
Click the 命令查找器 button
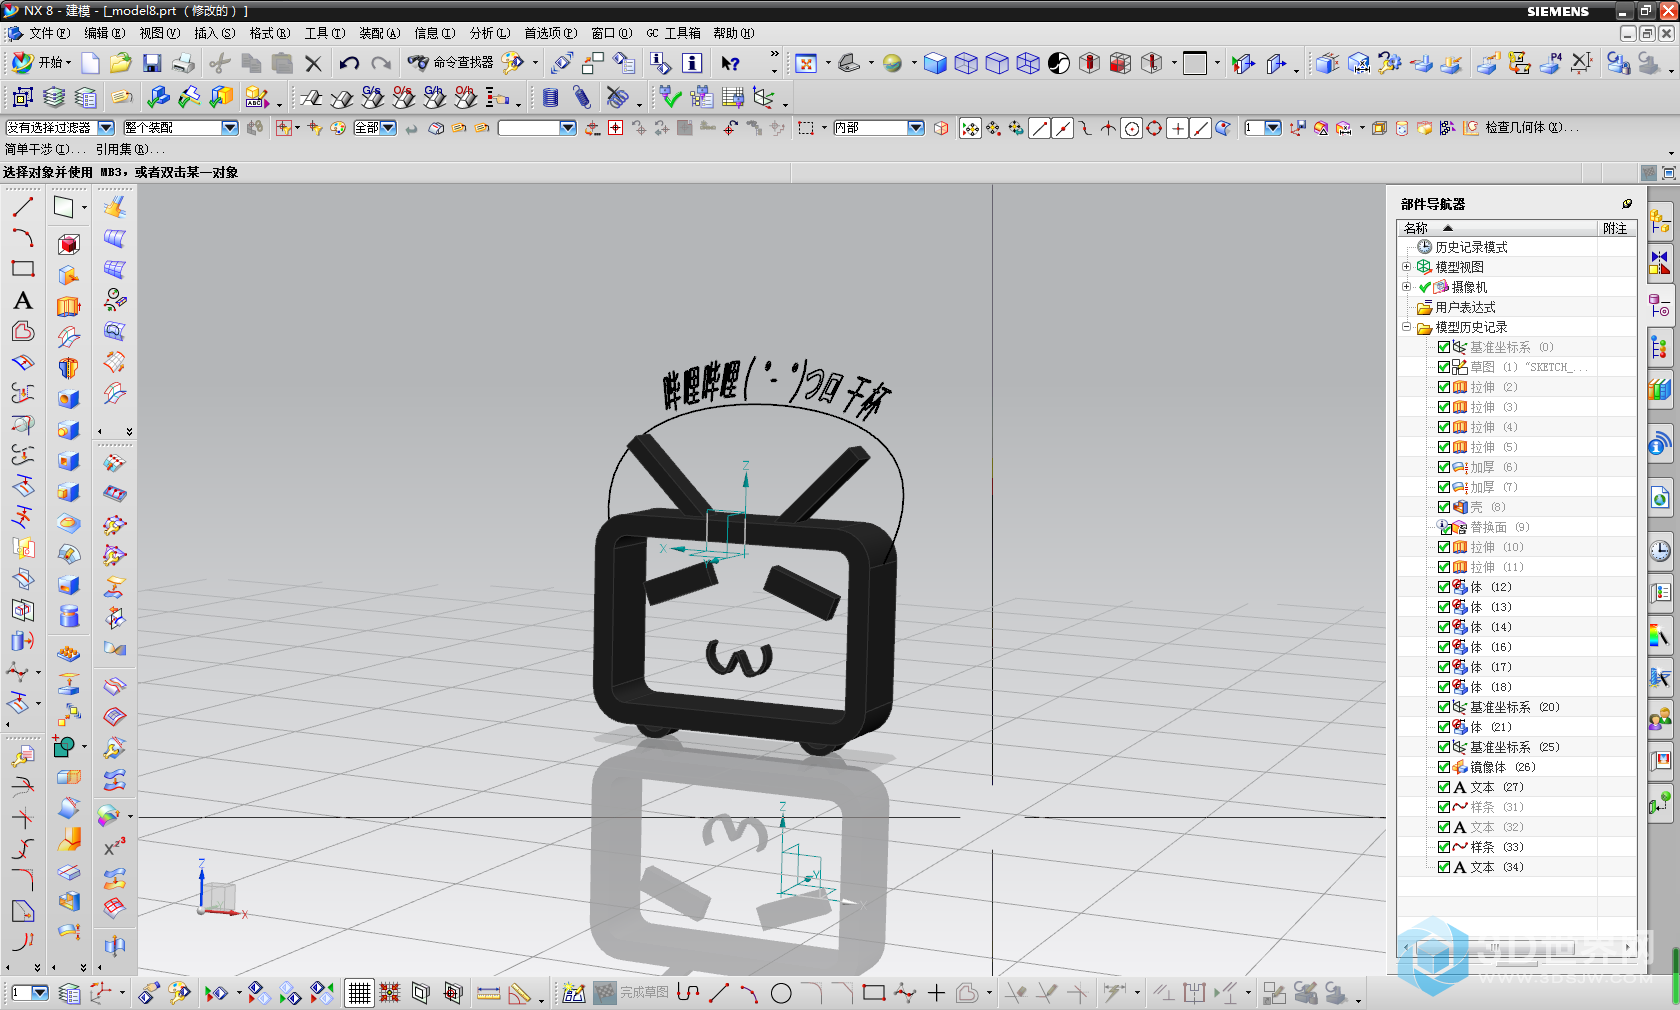click(451, 63)
